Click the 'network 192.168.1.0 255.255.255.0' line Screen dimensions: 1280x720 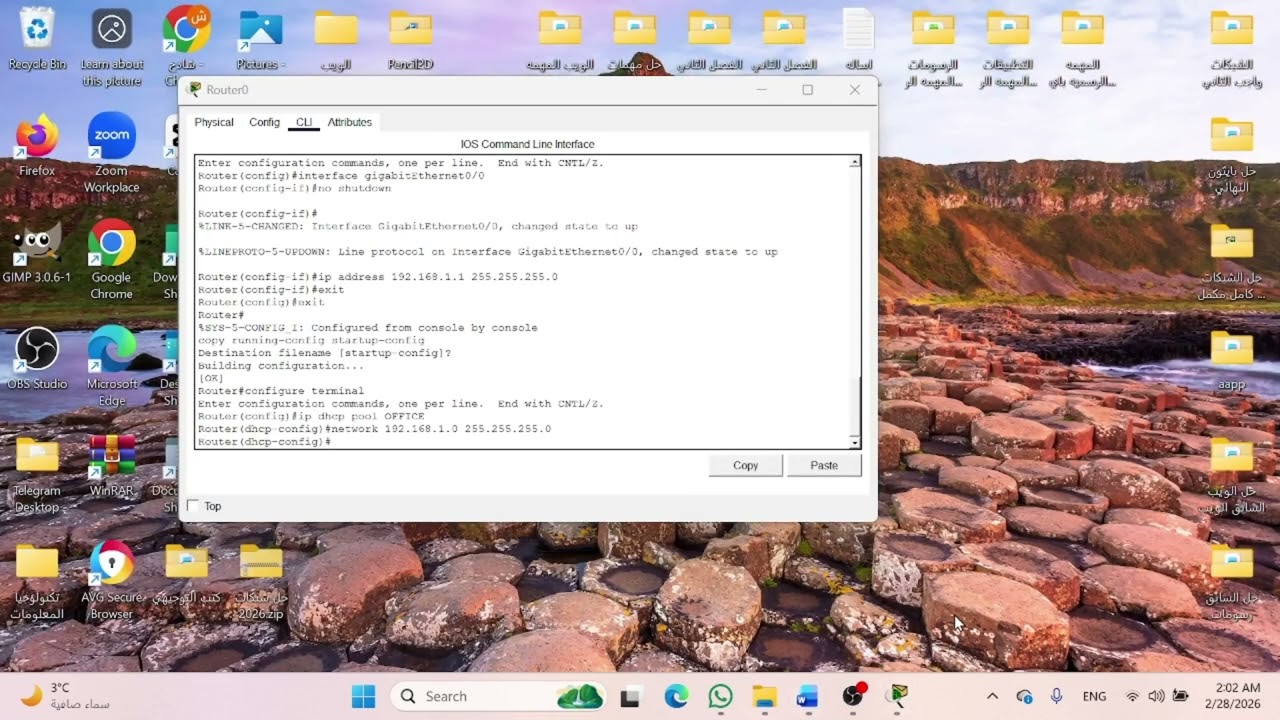point(374,429)
